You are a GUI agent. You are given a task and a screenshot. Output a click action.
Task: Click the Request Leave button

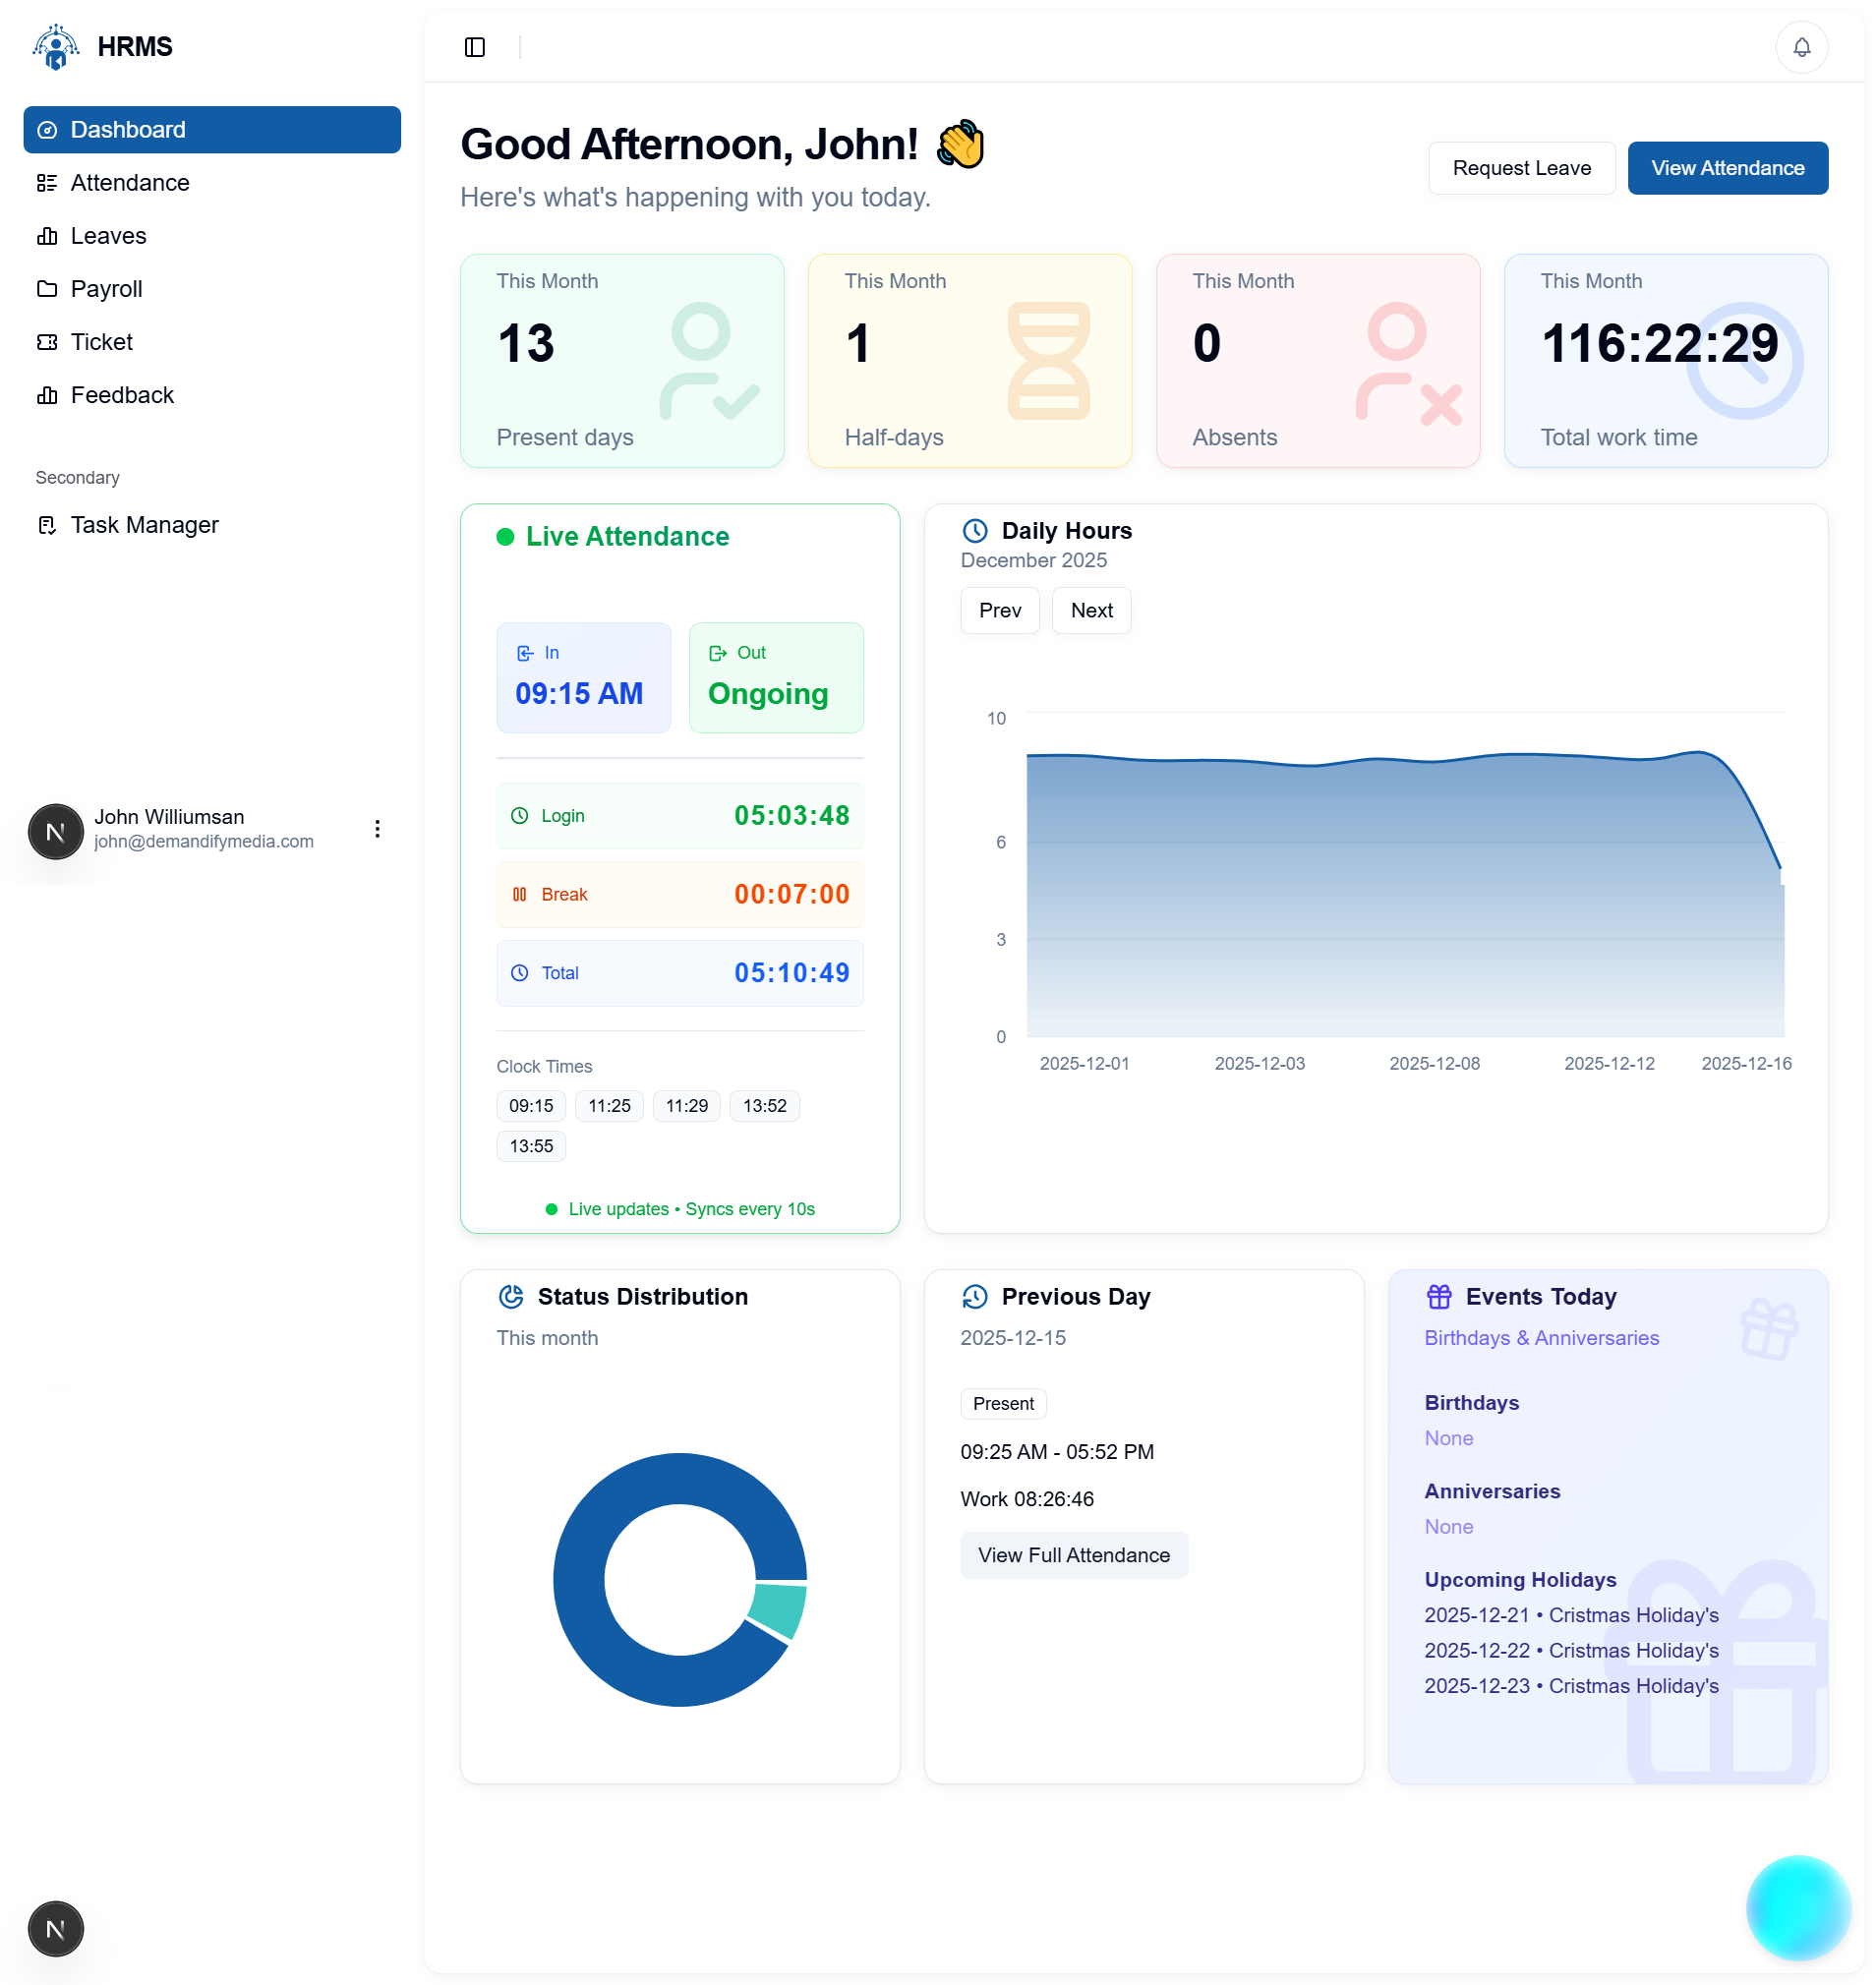1521,167
